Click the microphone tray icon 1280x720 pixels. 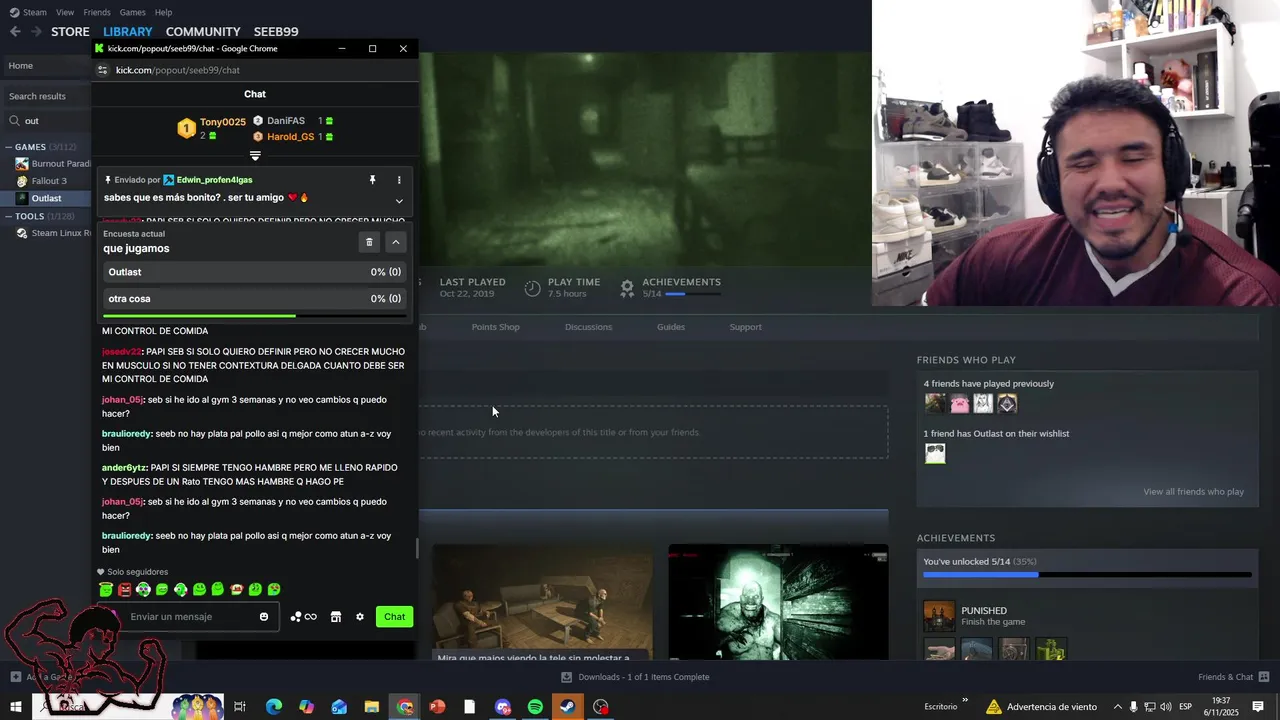coord(1133,707)
